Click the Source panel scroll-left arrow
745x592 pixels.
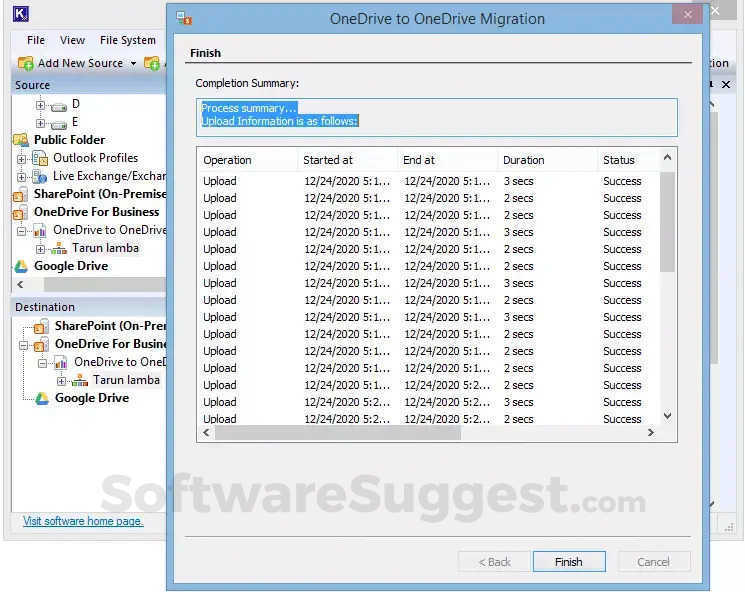tap(20, 285)
